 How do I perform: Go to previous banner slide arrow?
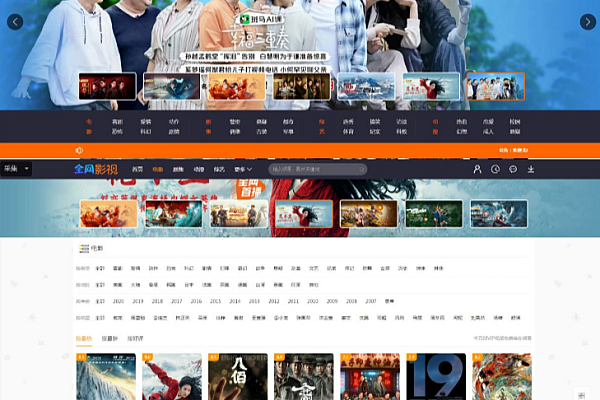15,22
